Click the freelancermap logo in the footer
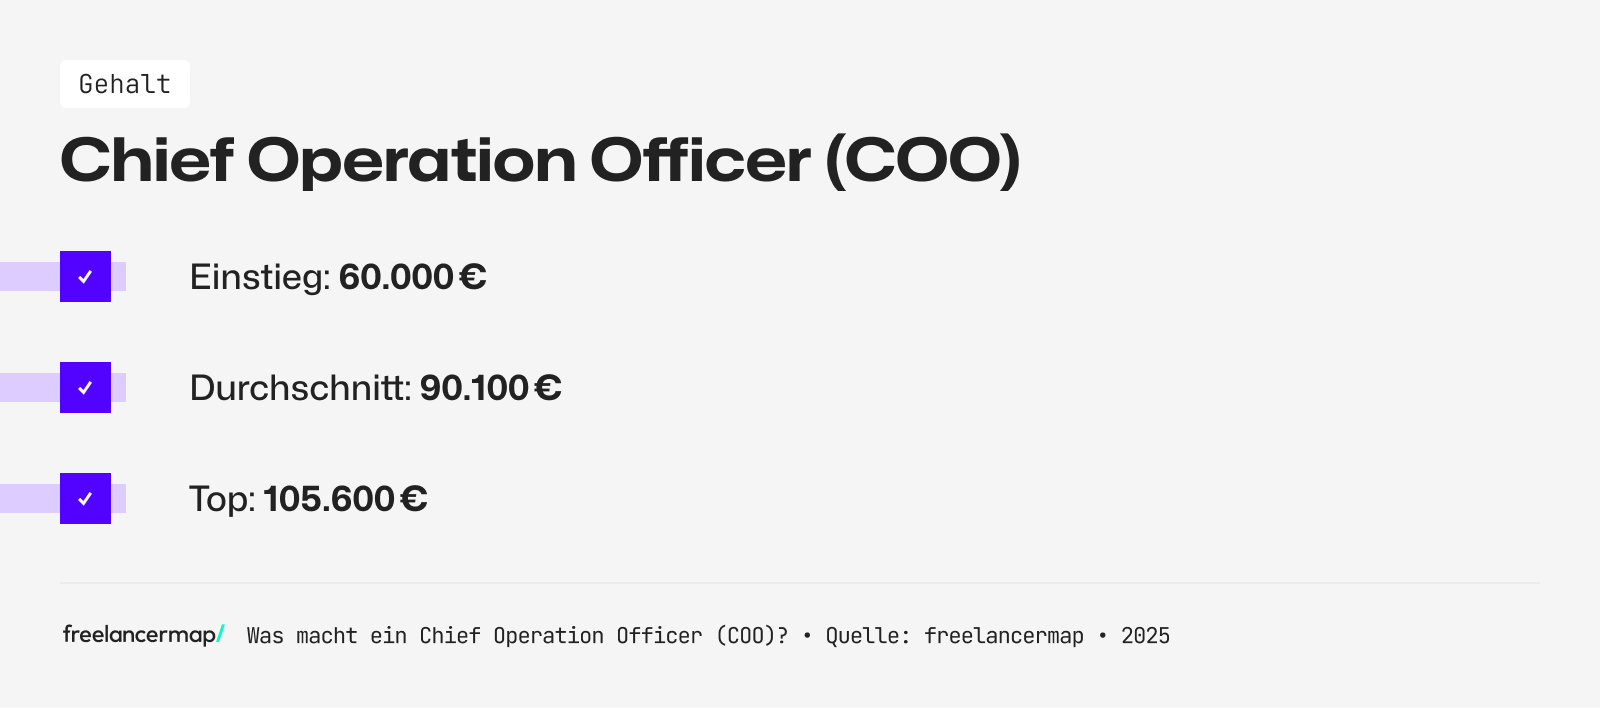Viewport: 1600px width, 708px height. click(138, 635)
